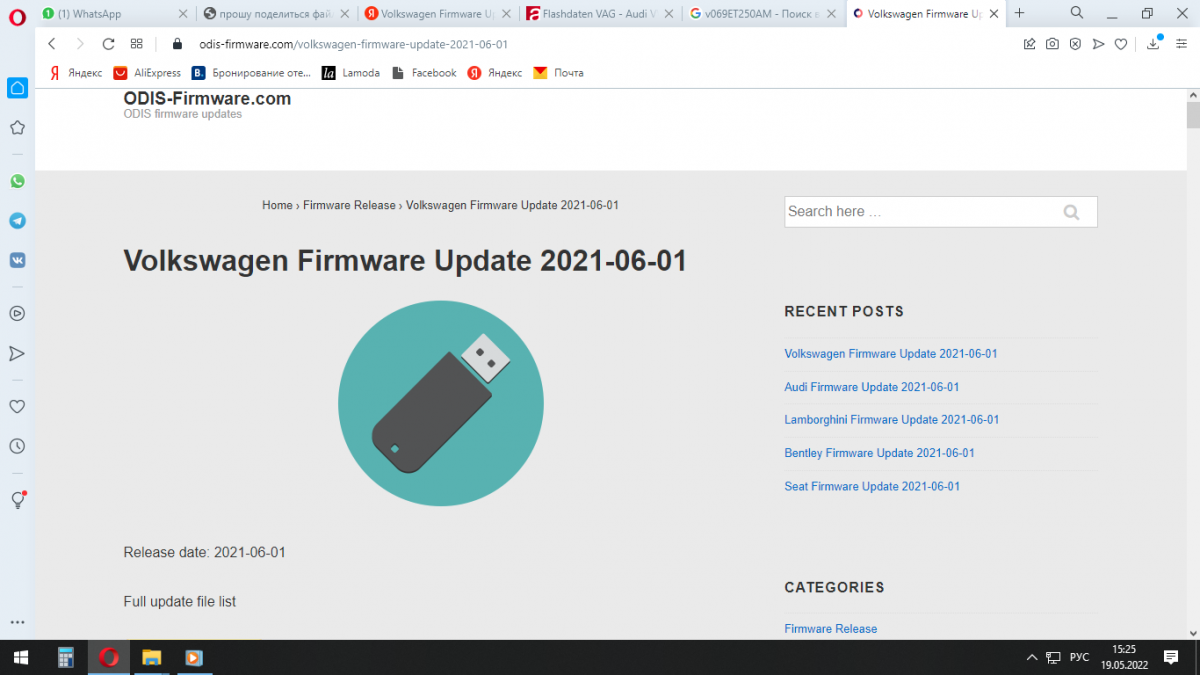Open the Firmware Release category link
1200x675 pixels.
[x=831, y=629]
